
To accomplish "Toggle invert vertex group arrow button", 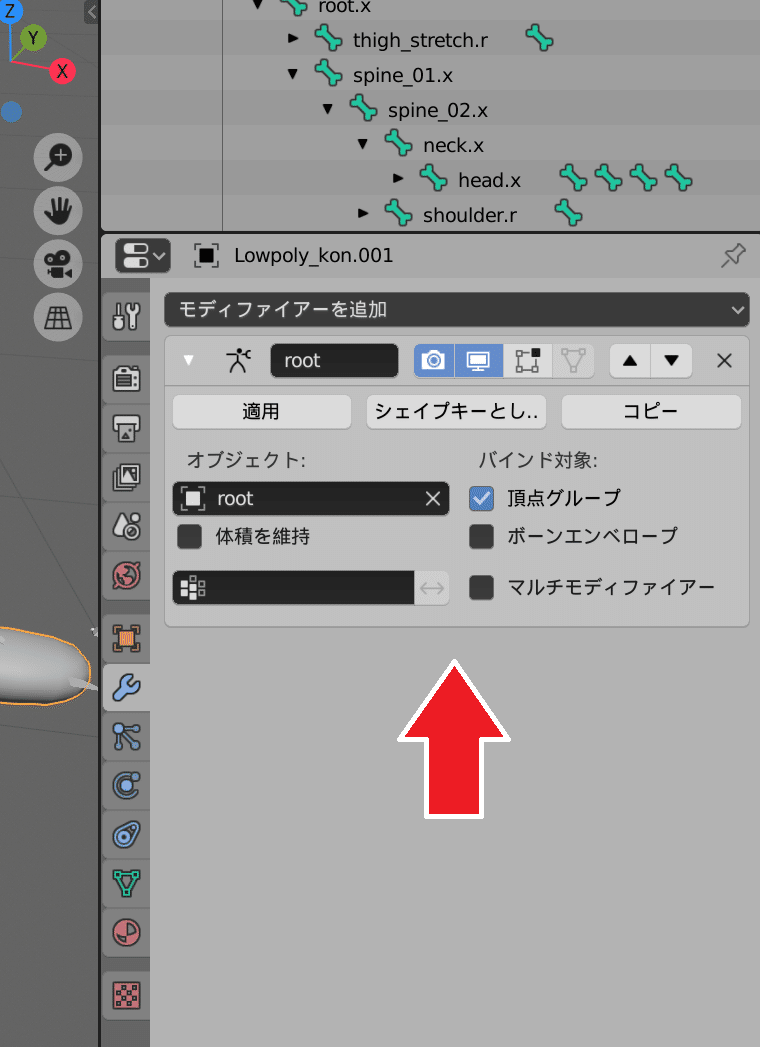I will click(431, 588).
